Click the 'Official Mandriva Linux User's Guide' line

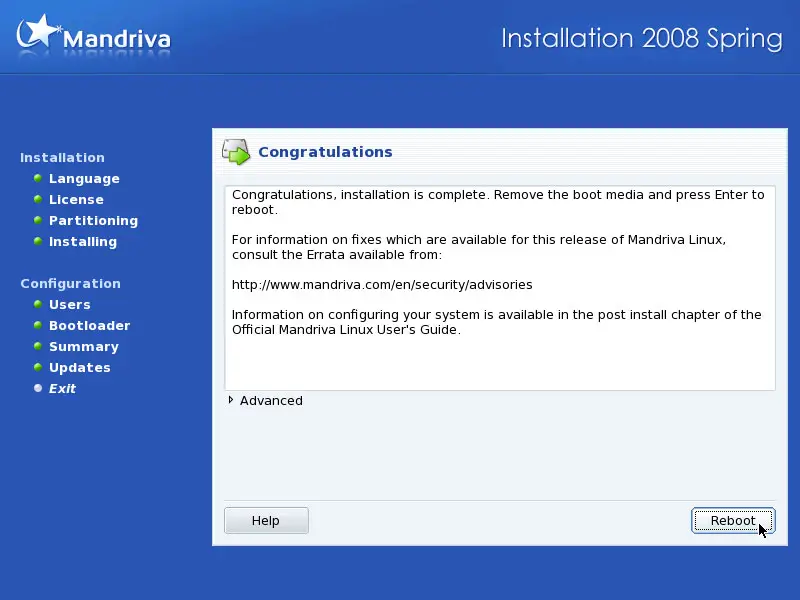pos(346,330)
